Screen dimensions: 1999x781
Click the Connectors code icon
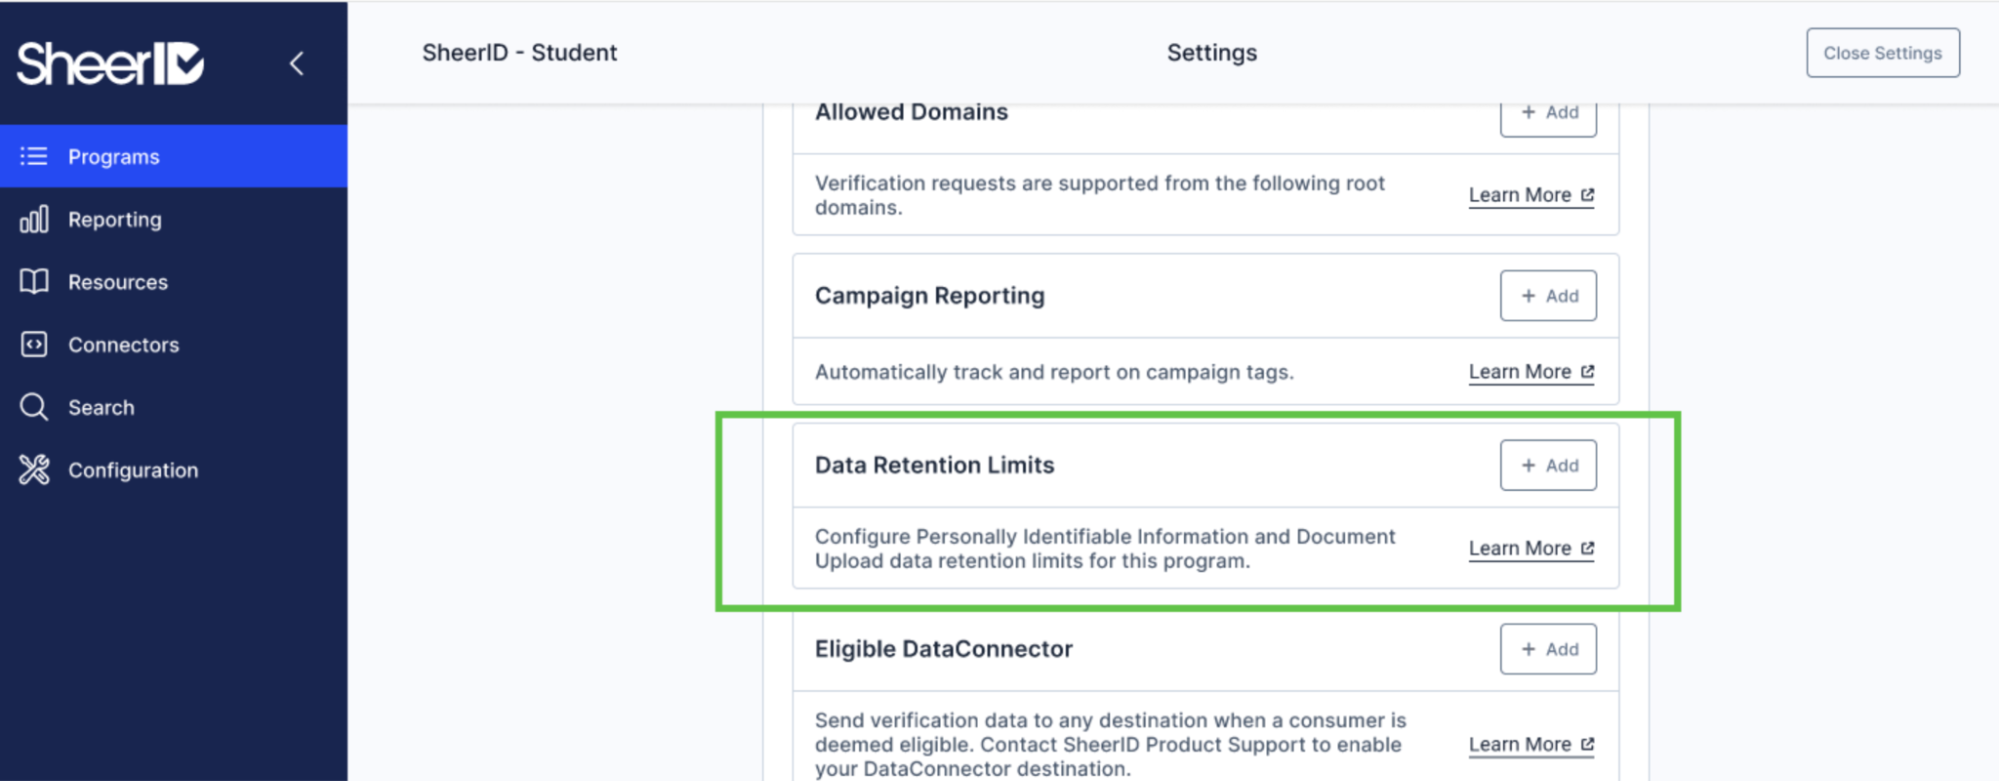point(34,344)
